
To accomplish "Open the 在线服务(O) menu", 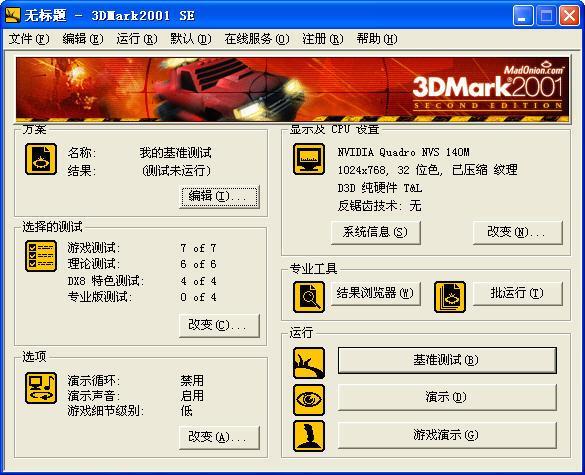I will pos(257,39).
